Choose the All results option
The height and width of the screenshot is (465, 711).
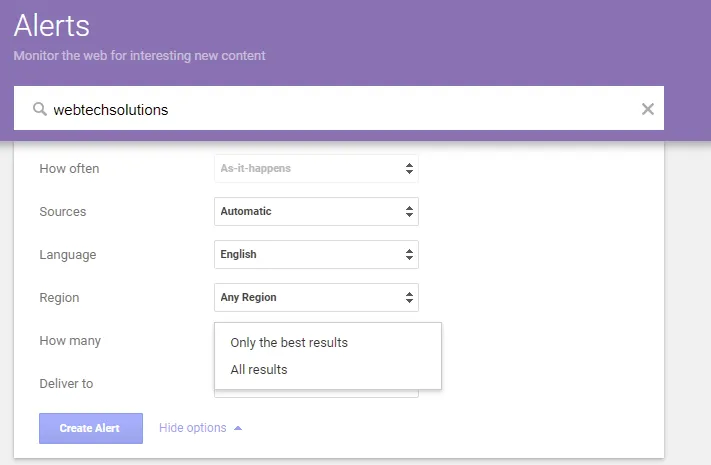pyautogui.click(x=328, y=369)
